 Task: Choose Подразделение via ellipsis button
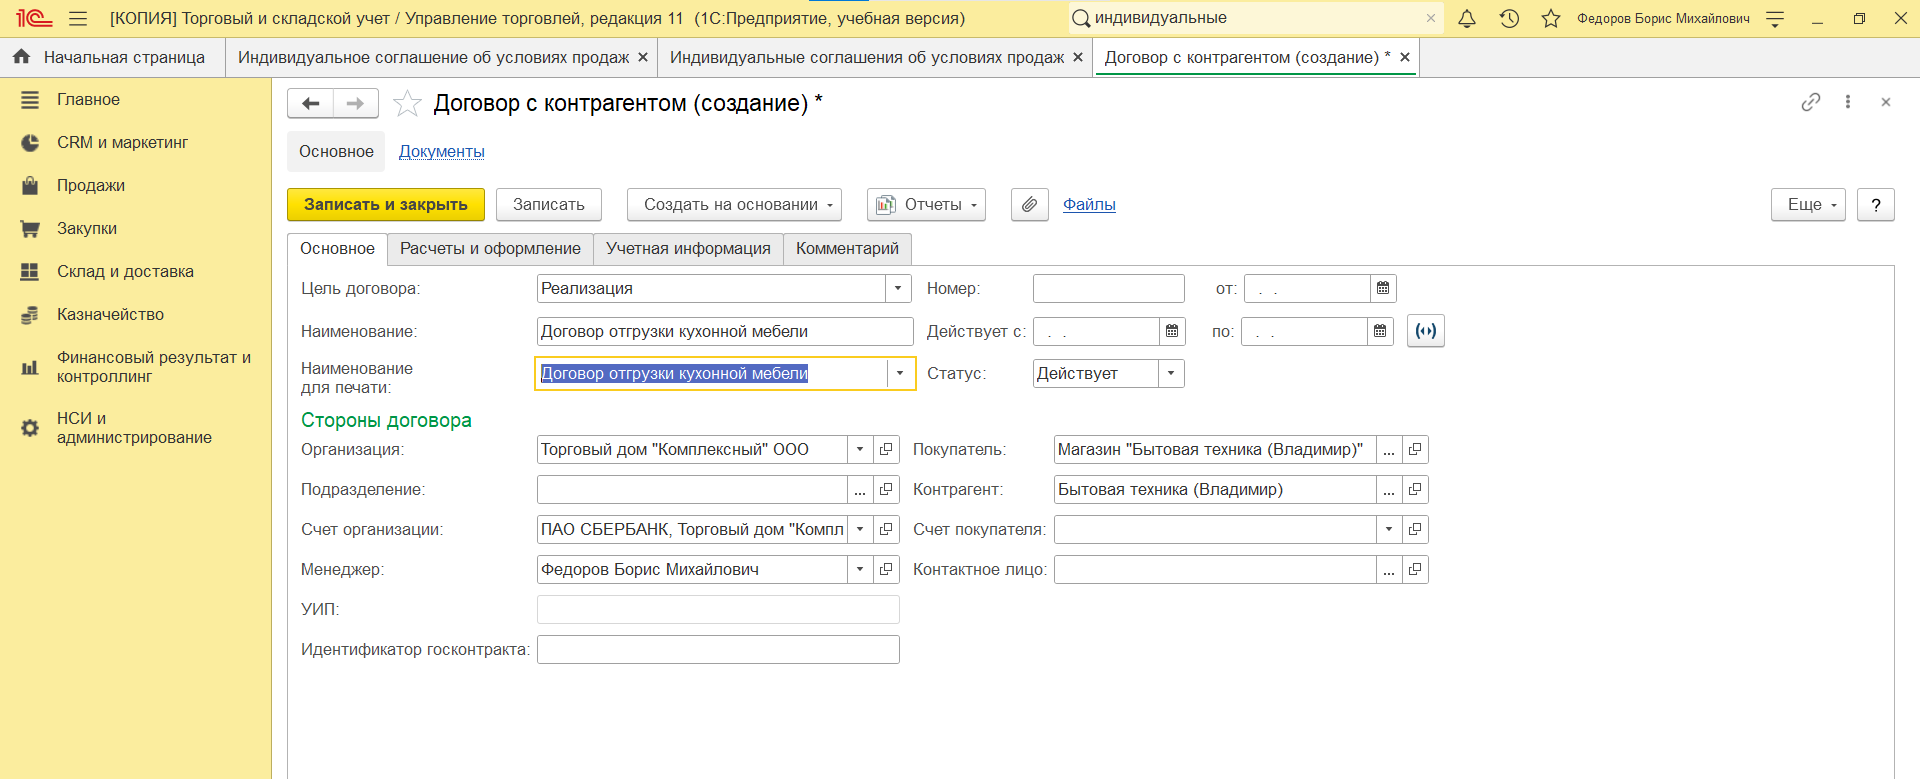(x=860, y=489)
